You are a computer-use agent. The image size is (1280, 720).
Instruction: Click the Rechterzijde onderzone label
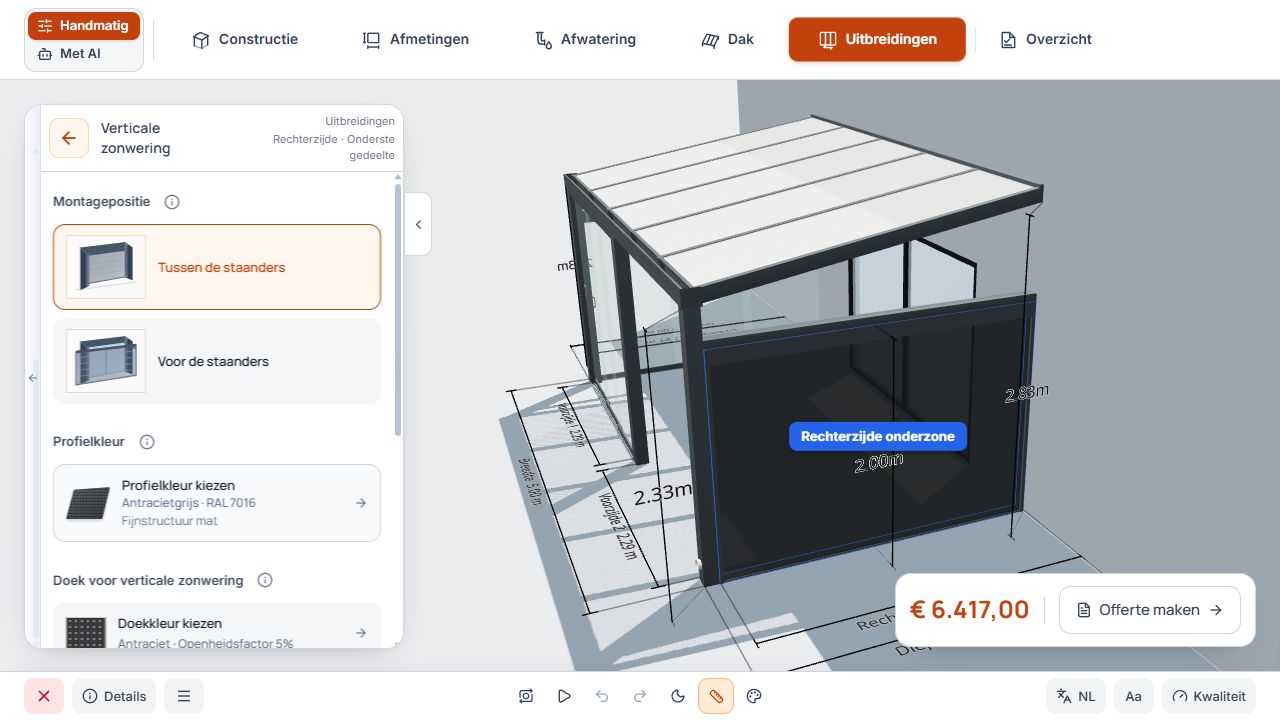(x=878, y=437)
